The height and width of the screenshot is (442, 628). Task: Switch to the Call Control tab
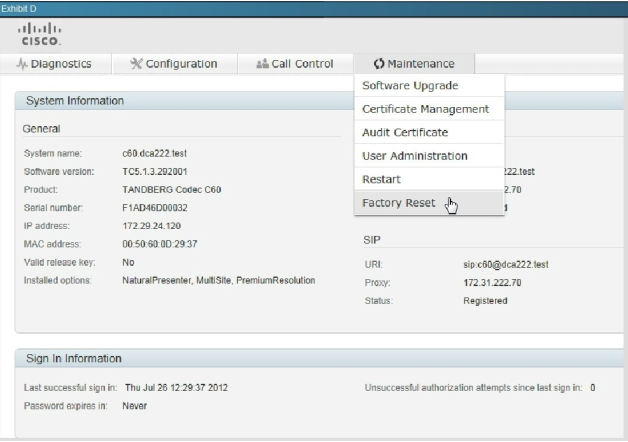click(x=296, y=64)
